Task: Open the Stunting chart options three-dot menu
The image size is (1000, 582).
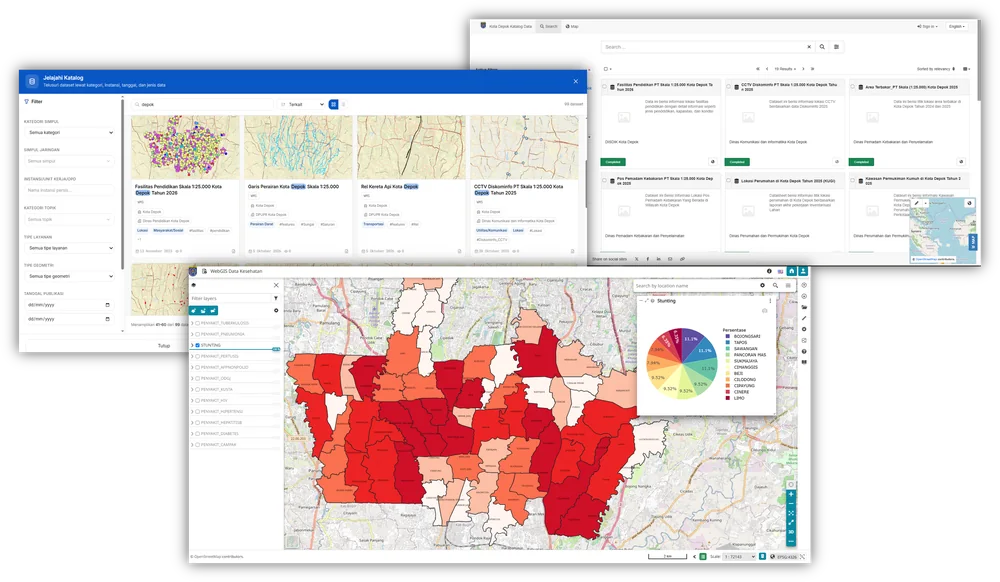Action: click(x=770, y=301)
